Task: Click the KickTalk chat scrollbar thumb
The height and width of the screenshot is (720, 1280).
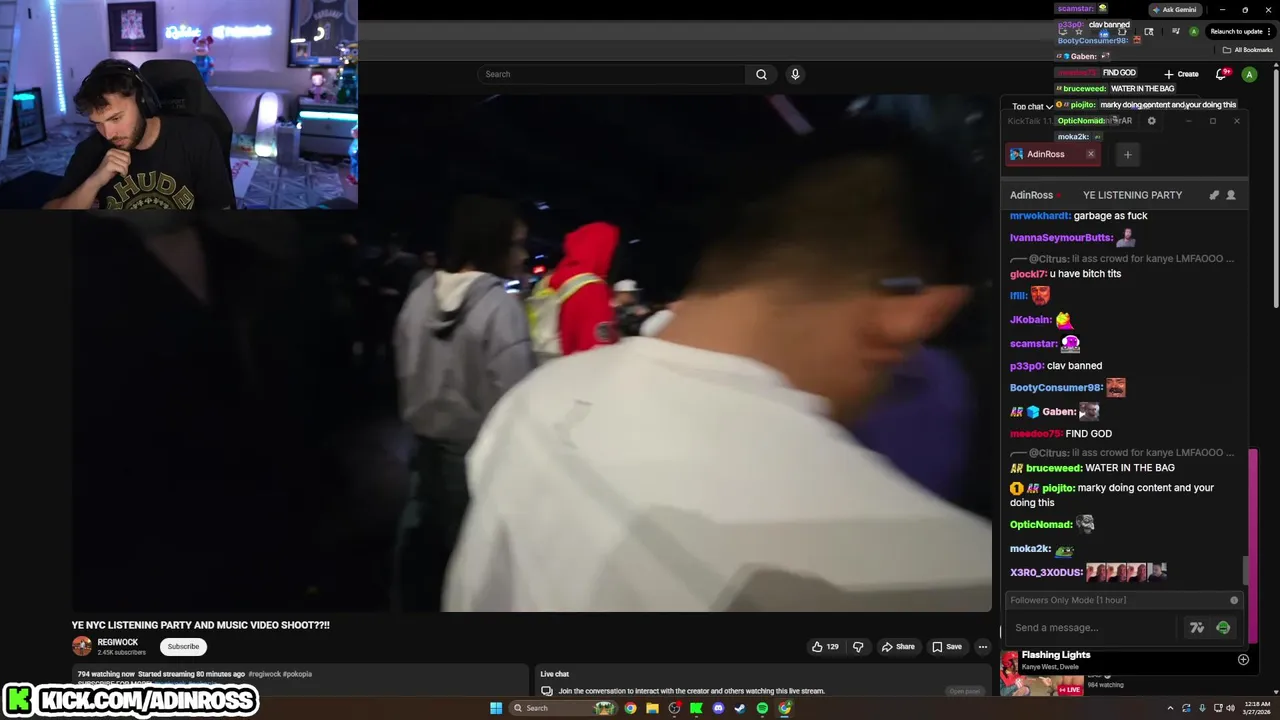Action: tap(1245, 571)
